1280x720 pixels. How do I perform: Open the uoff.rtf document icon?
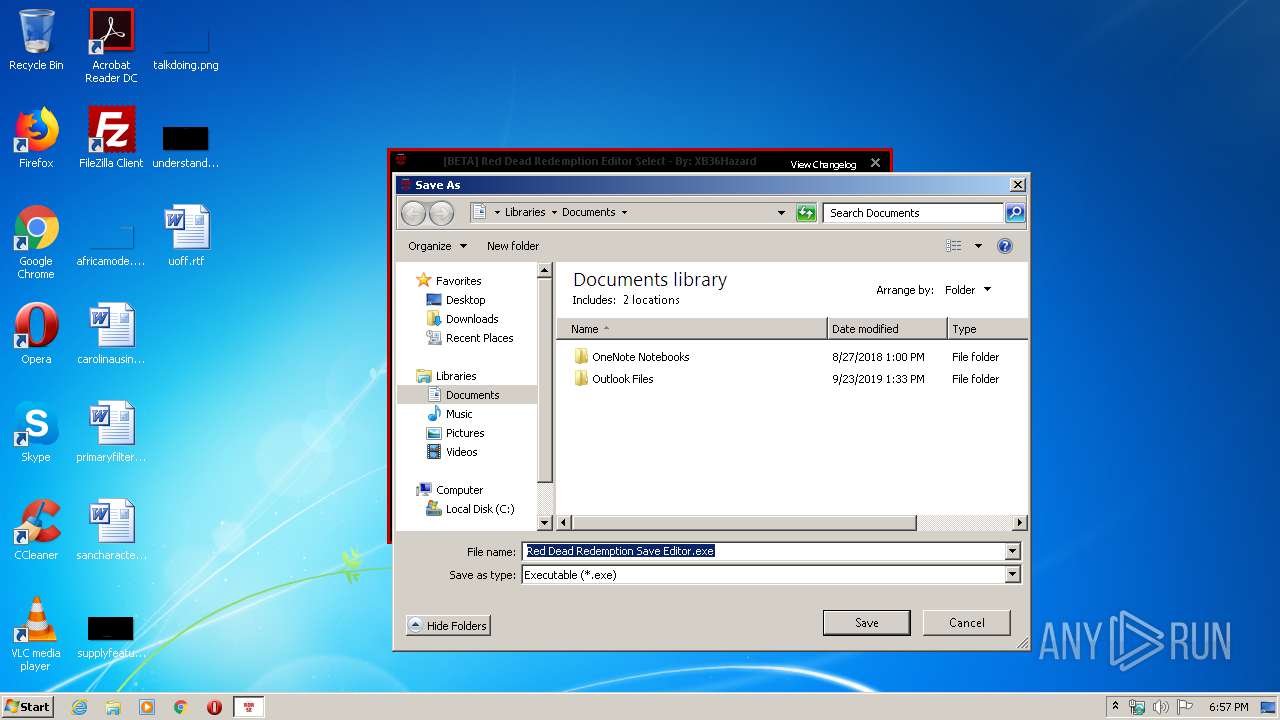186,236
